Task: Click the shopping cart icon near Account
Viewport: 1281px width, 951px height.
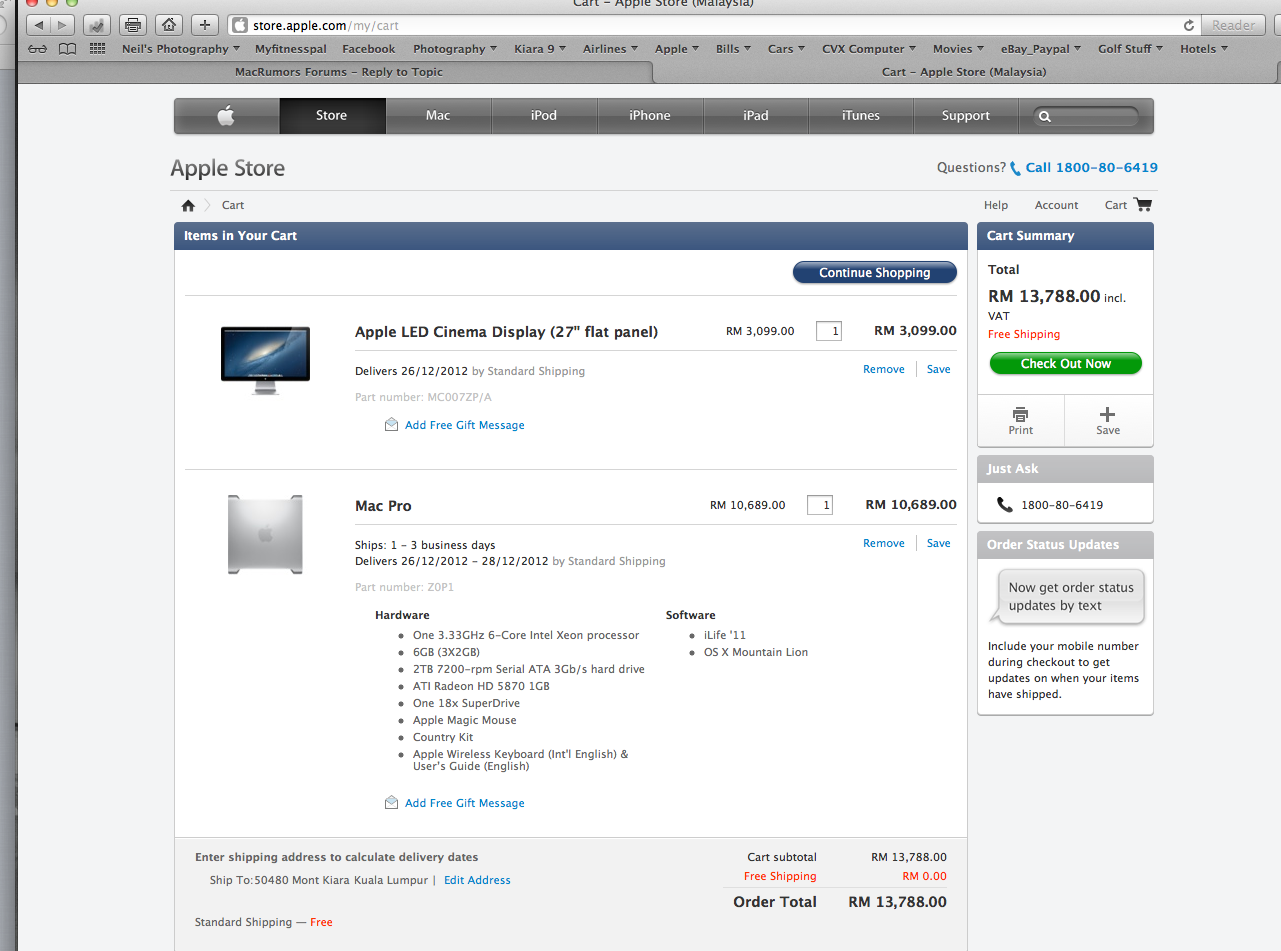Action: 1143,204
